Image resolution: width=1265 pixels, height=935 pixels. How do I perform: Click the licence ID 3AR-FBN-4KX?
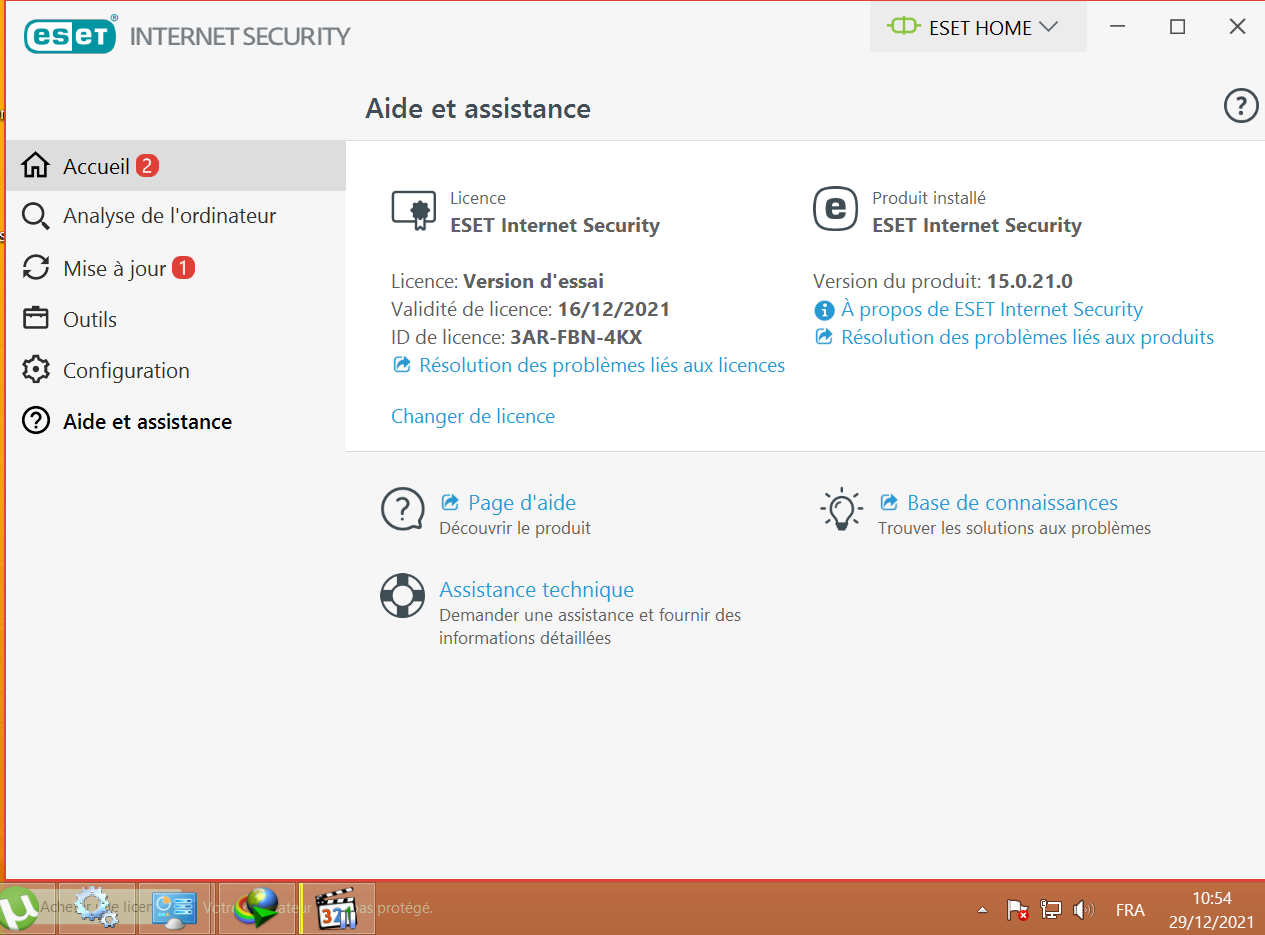coord(576,337)
